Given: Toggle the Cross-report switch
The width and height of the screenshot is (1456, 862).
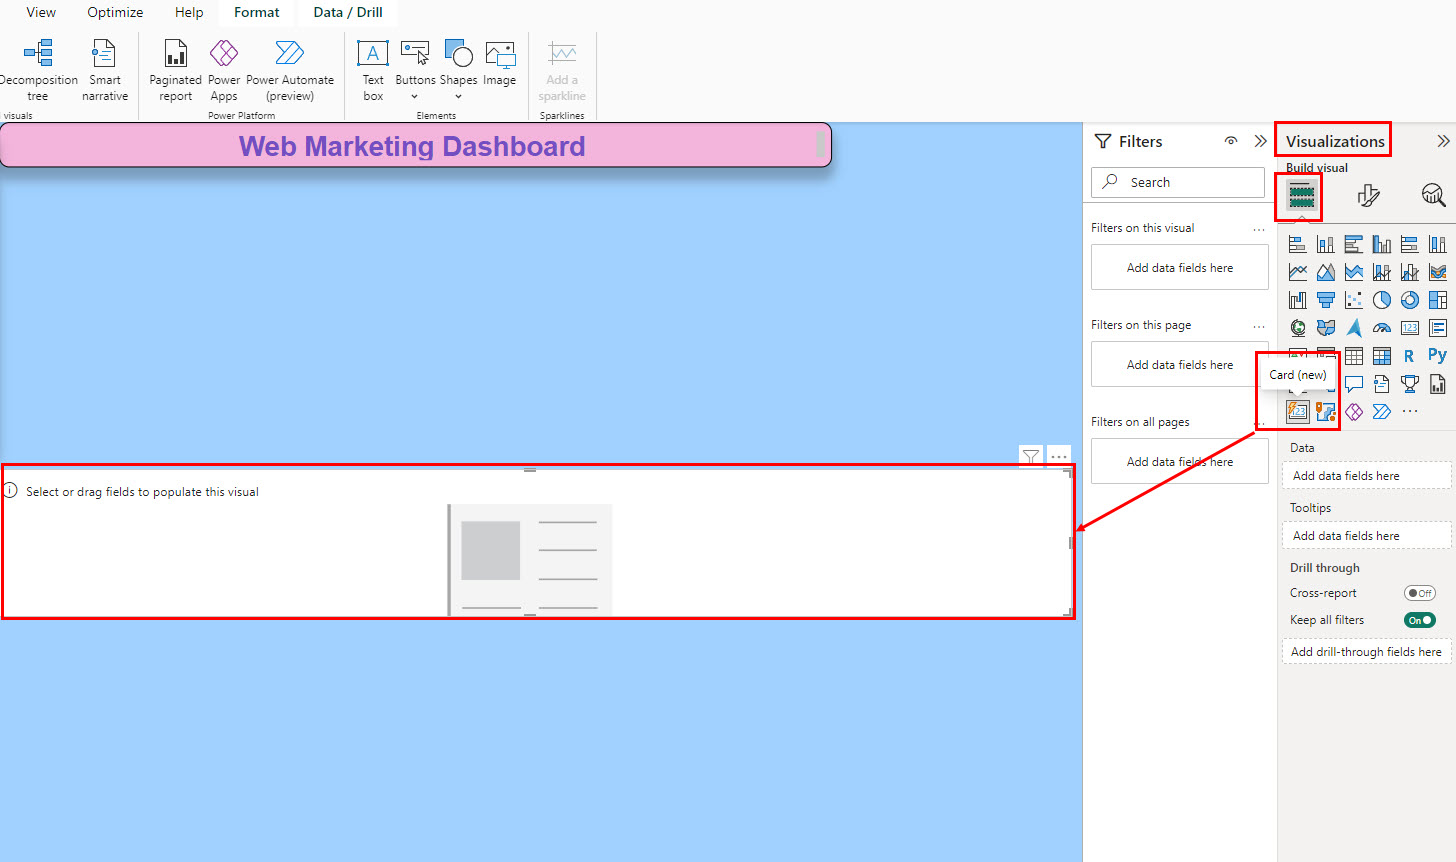Looking at the screenshot, I should pos(1420,593).
